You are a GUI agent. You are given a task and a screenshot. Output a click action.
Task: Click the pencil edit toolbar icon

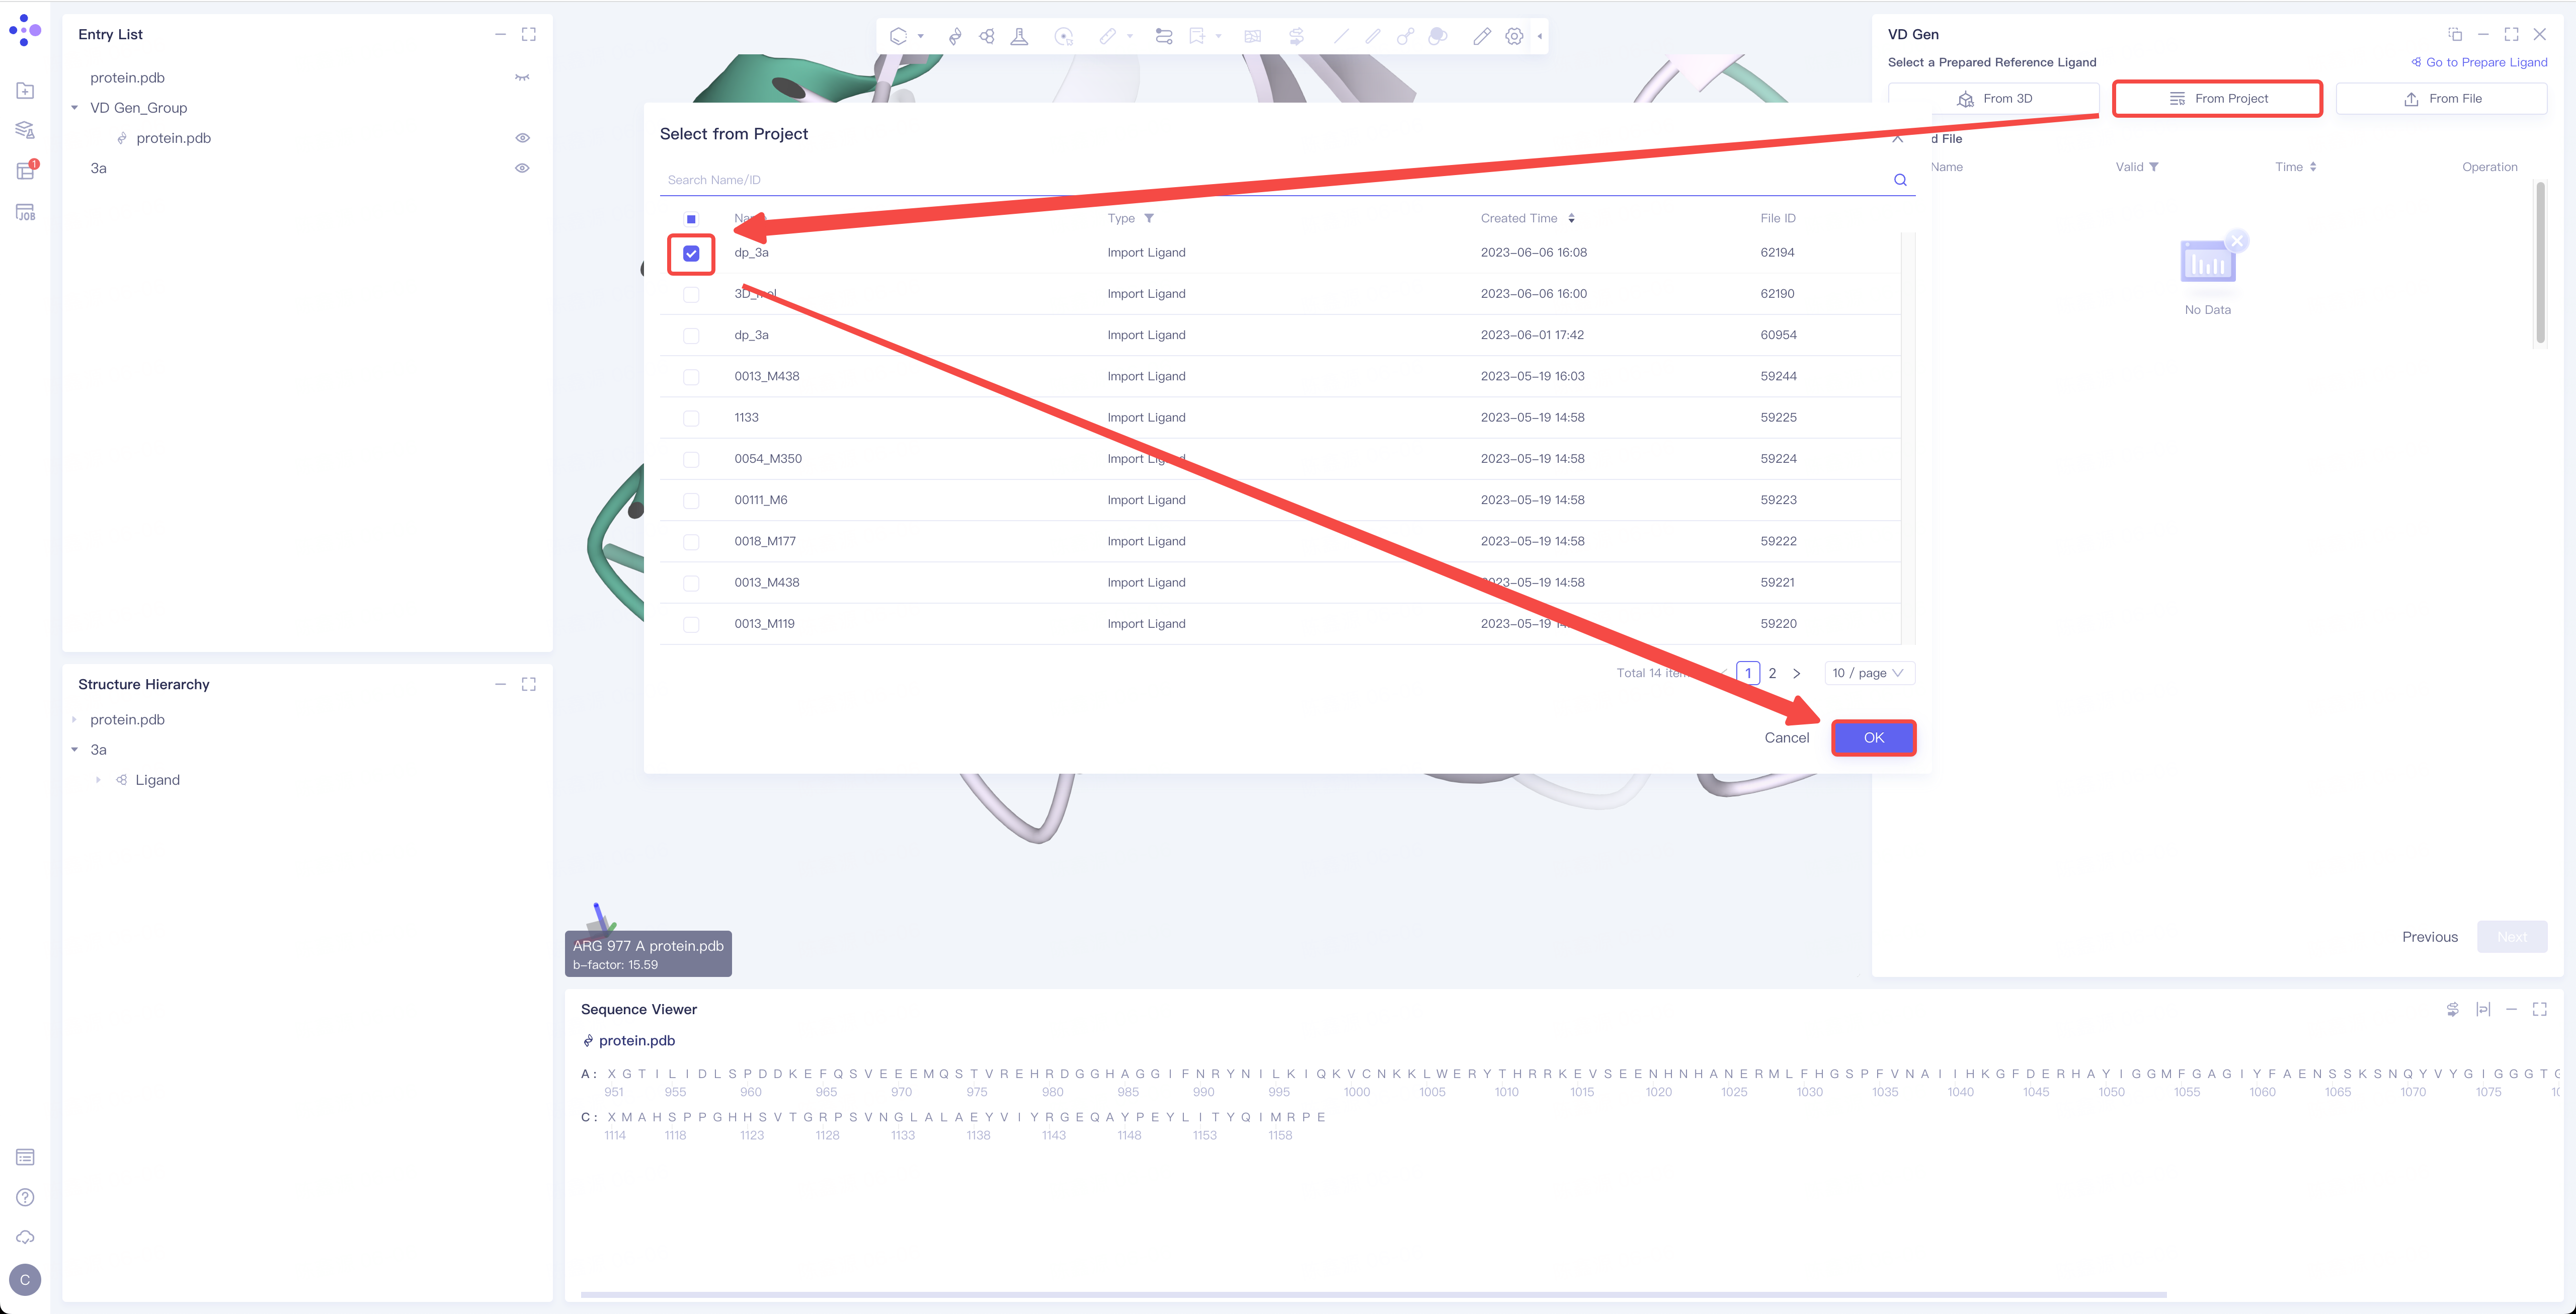[1481, 37]
